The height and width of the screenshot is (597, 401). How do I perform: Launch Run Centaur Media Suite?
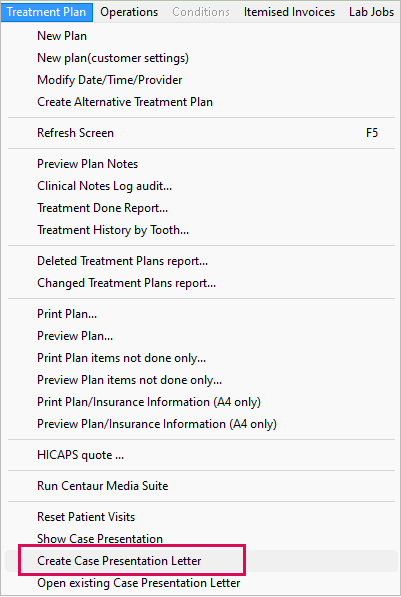pyautogui.click(x=201, y=486)
